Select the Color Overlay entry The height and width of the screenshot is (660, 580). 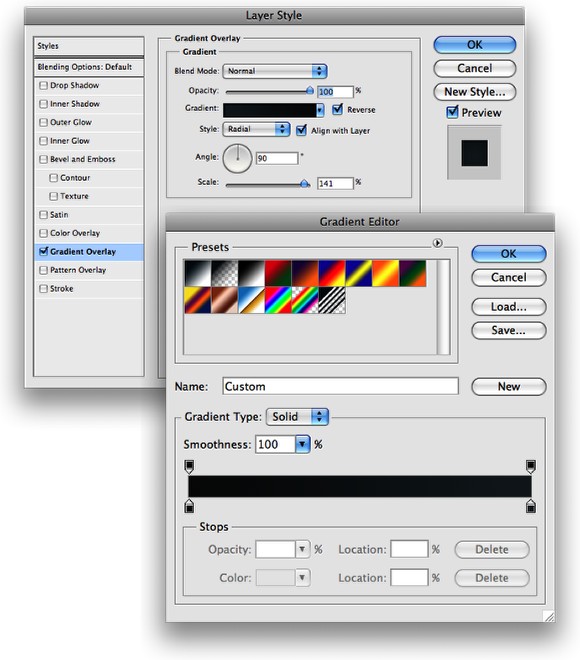pos(89,233)
